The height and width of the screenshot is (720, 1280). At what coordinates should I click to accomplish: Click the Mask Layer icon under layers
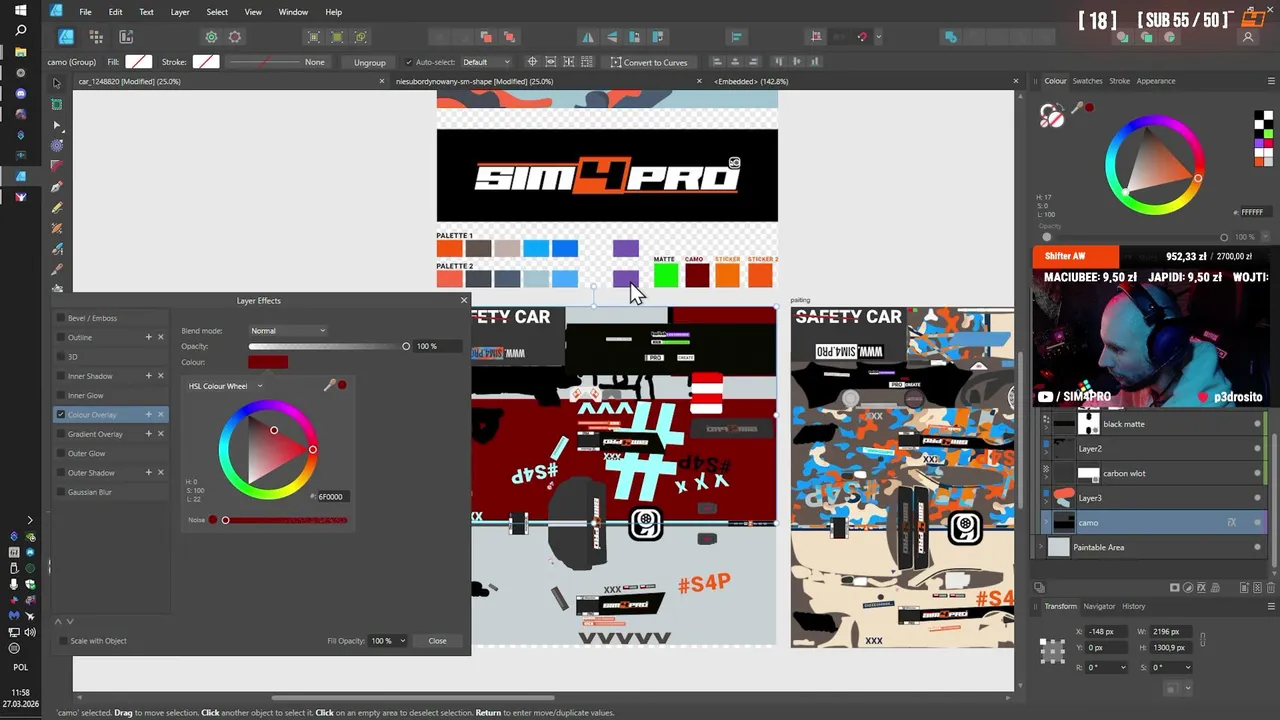tap(1175, 588)
